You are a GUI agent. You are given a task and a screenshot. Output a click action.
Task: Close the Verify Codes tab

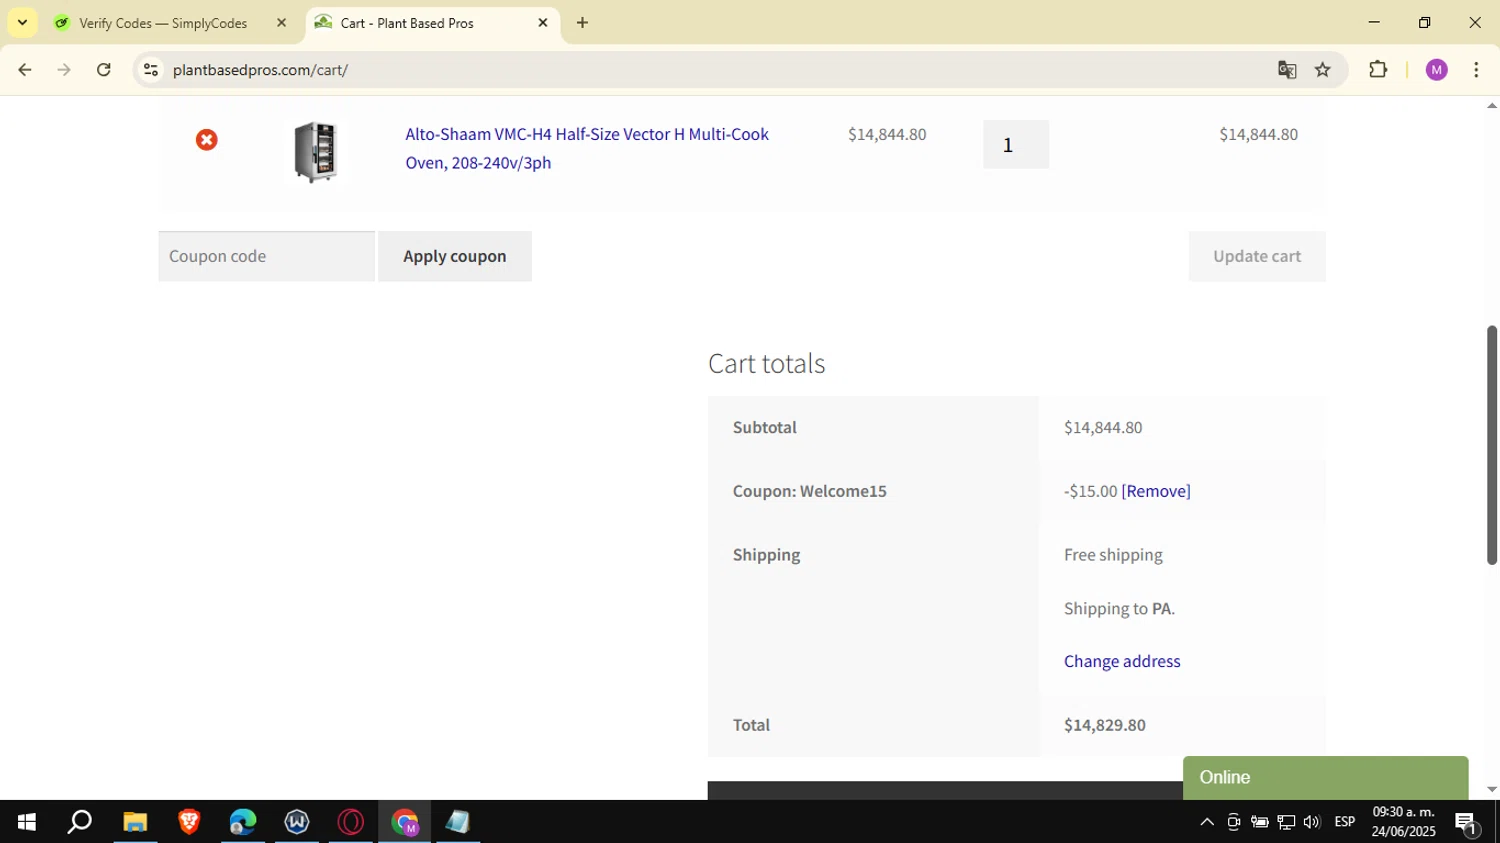click(281, 23)
